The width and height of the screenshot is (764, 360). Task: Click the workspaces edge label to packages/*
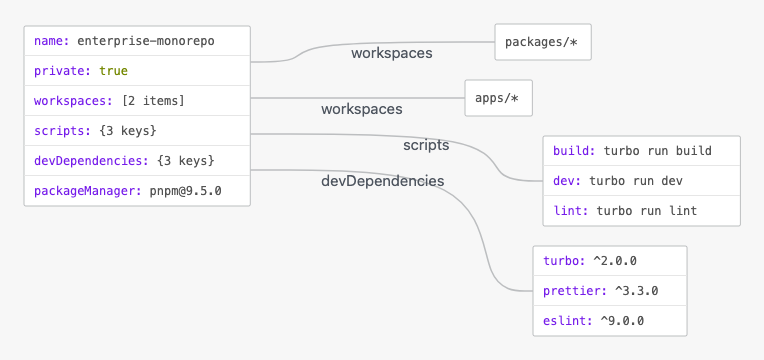(x=392, y=53)
